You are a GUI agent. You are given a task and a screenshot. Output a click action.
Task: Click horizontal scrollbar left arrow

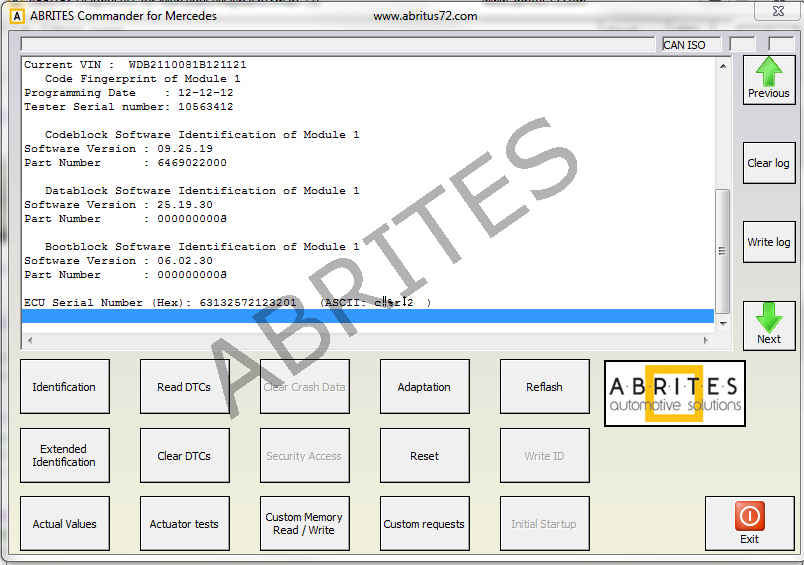(x=30, y=340)
